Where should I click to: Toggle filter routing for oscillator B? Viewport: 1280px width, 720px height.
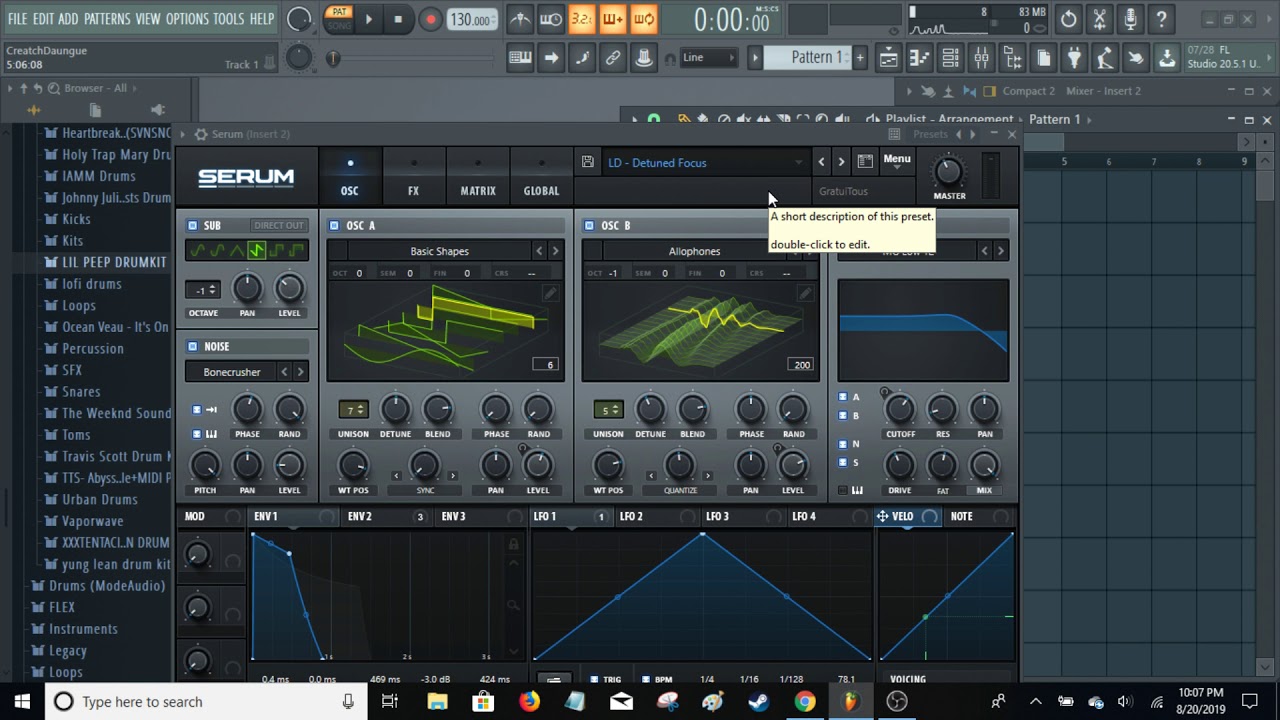[x=842, y=415]
